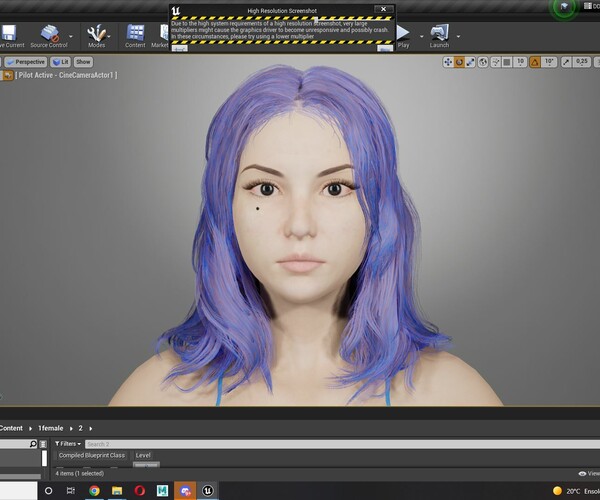The image size is (600, 500).
Task: Expand arrow after 1female breadcrumb
Action: pos(71,428)
